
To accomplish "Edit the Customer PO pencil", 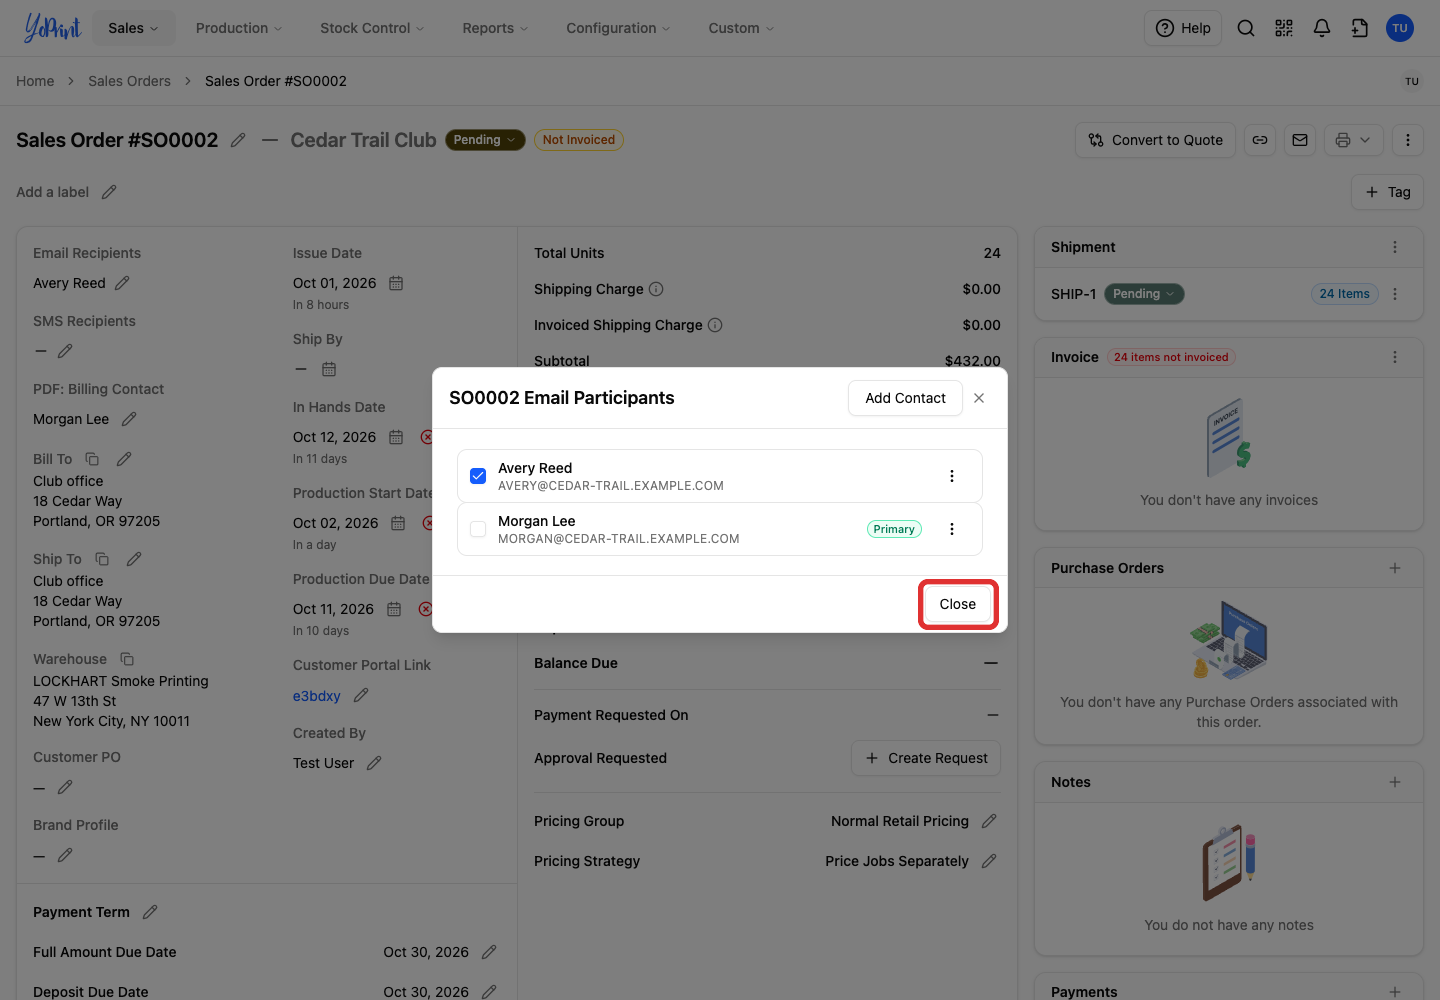I will (65, 787).
